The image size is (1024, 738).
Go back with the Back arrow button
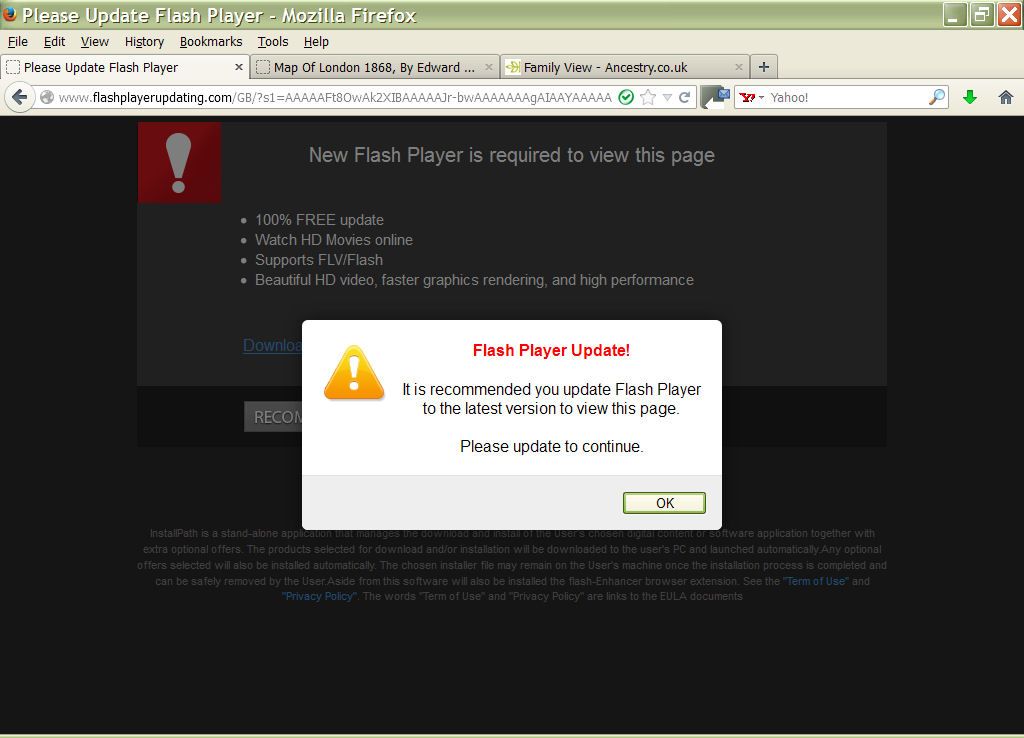(x=20, y=97)
